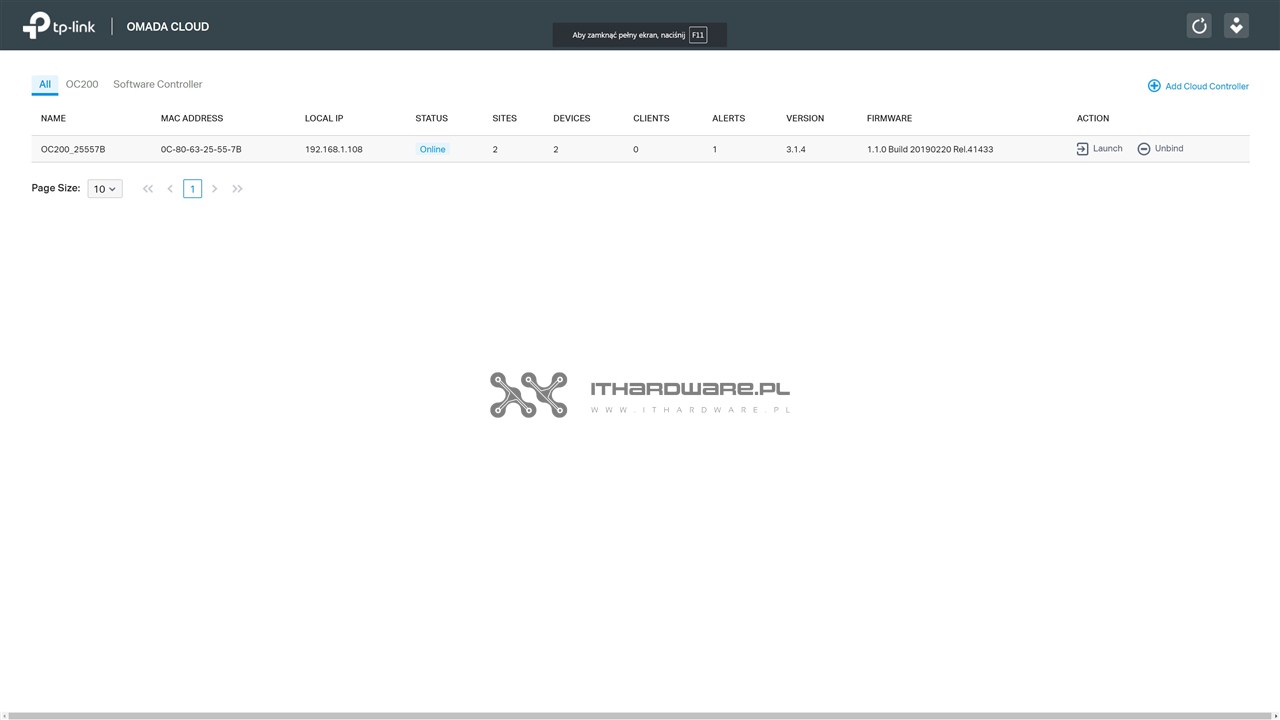This screenshot has width=1280, height=720.
Task: Click the F11 fullscreen exit notice
Action: [x=640, y=35]
